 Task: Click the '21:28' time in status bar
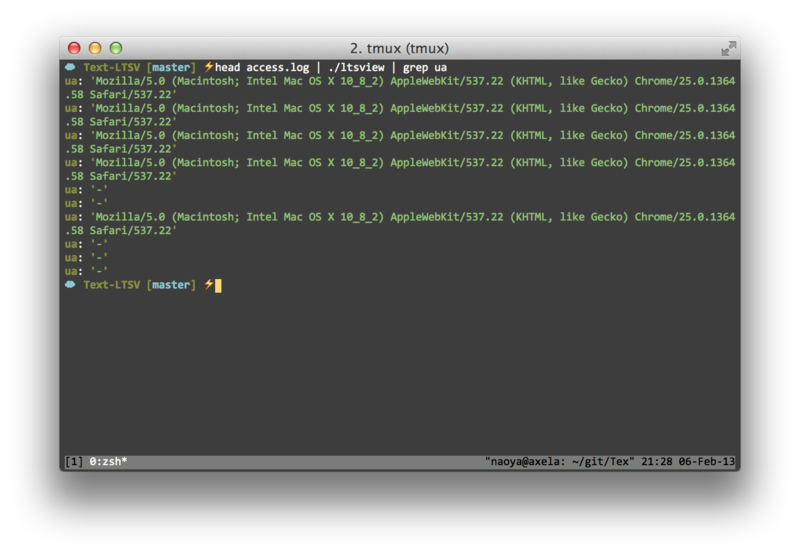(657, 462)
